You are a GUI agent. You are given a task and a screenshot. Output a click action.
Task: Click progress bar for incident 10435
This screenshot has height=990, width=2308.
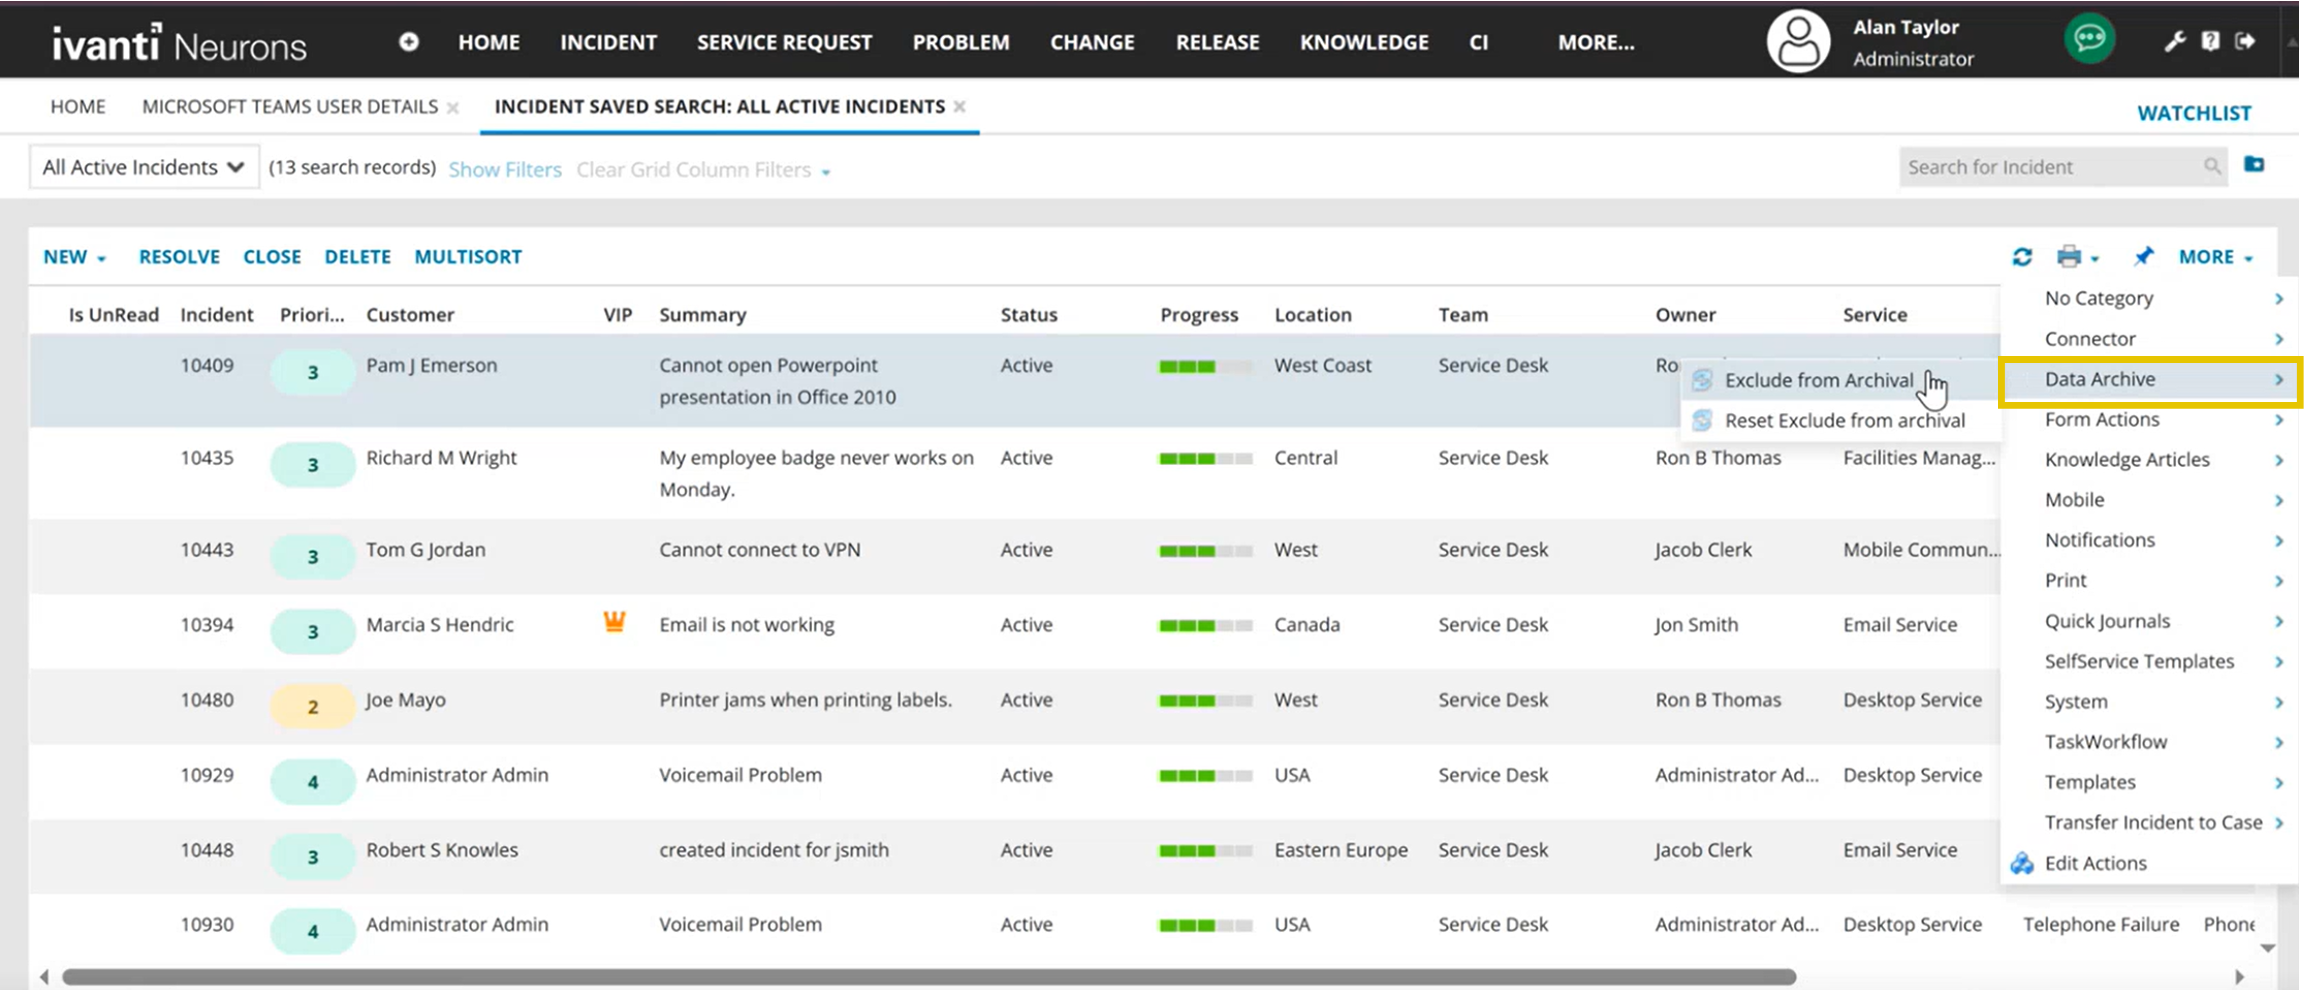click(1205, 459)
